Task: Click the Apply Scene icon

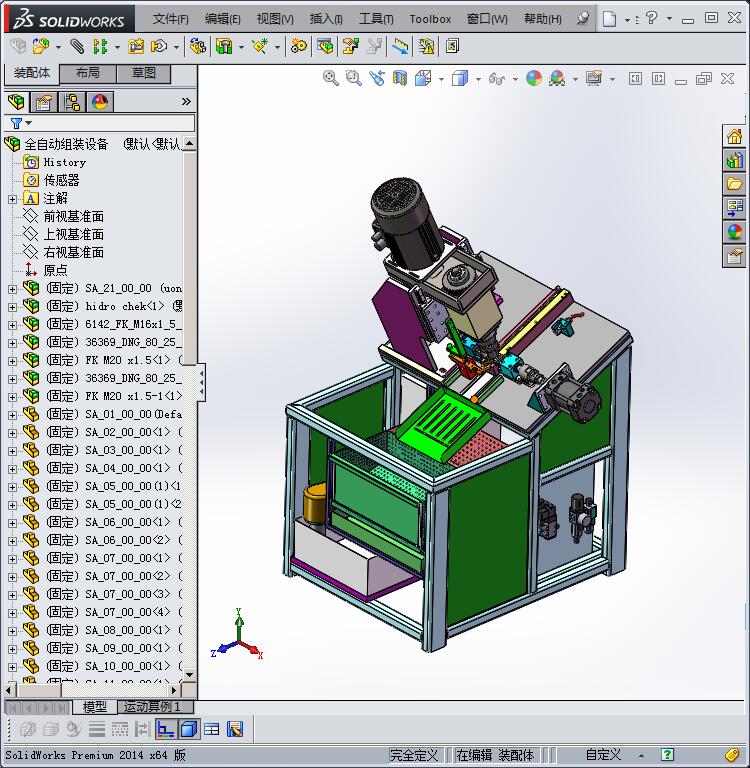Action: pyautogui.click(x=556, y=78)
